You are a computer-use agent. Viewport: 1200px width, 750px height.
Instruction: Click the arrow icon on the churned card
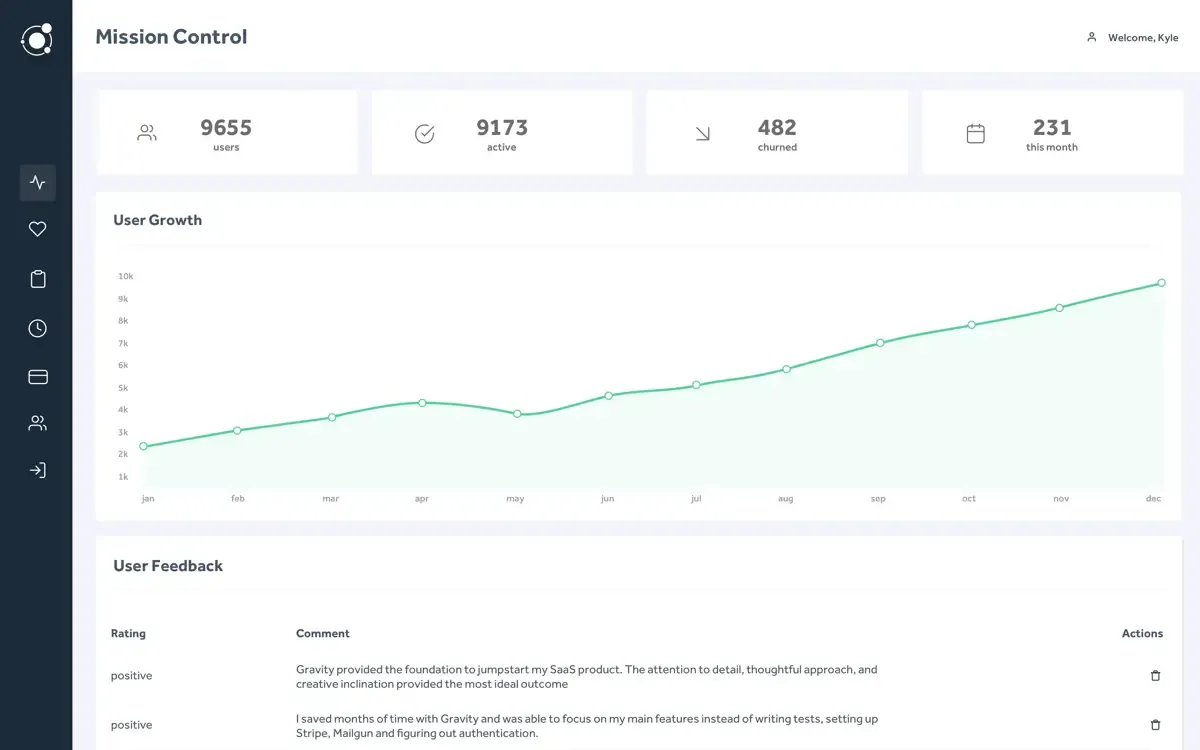(701, 131)
